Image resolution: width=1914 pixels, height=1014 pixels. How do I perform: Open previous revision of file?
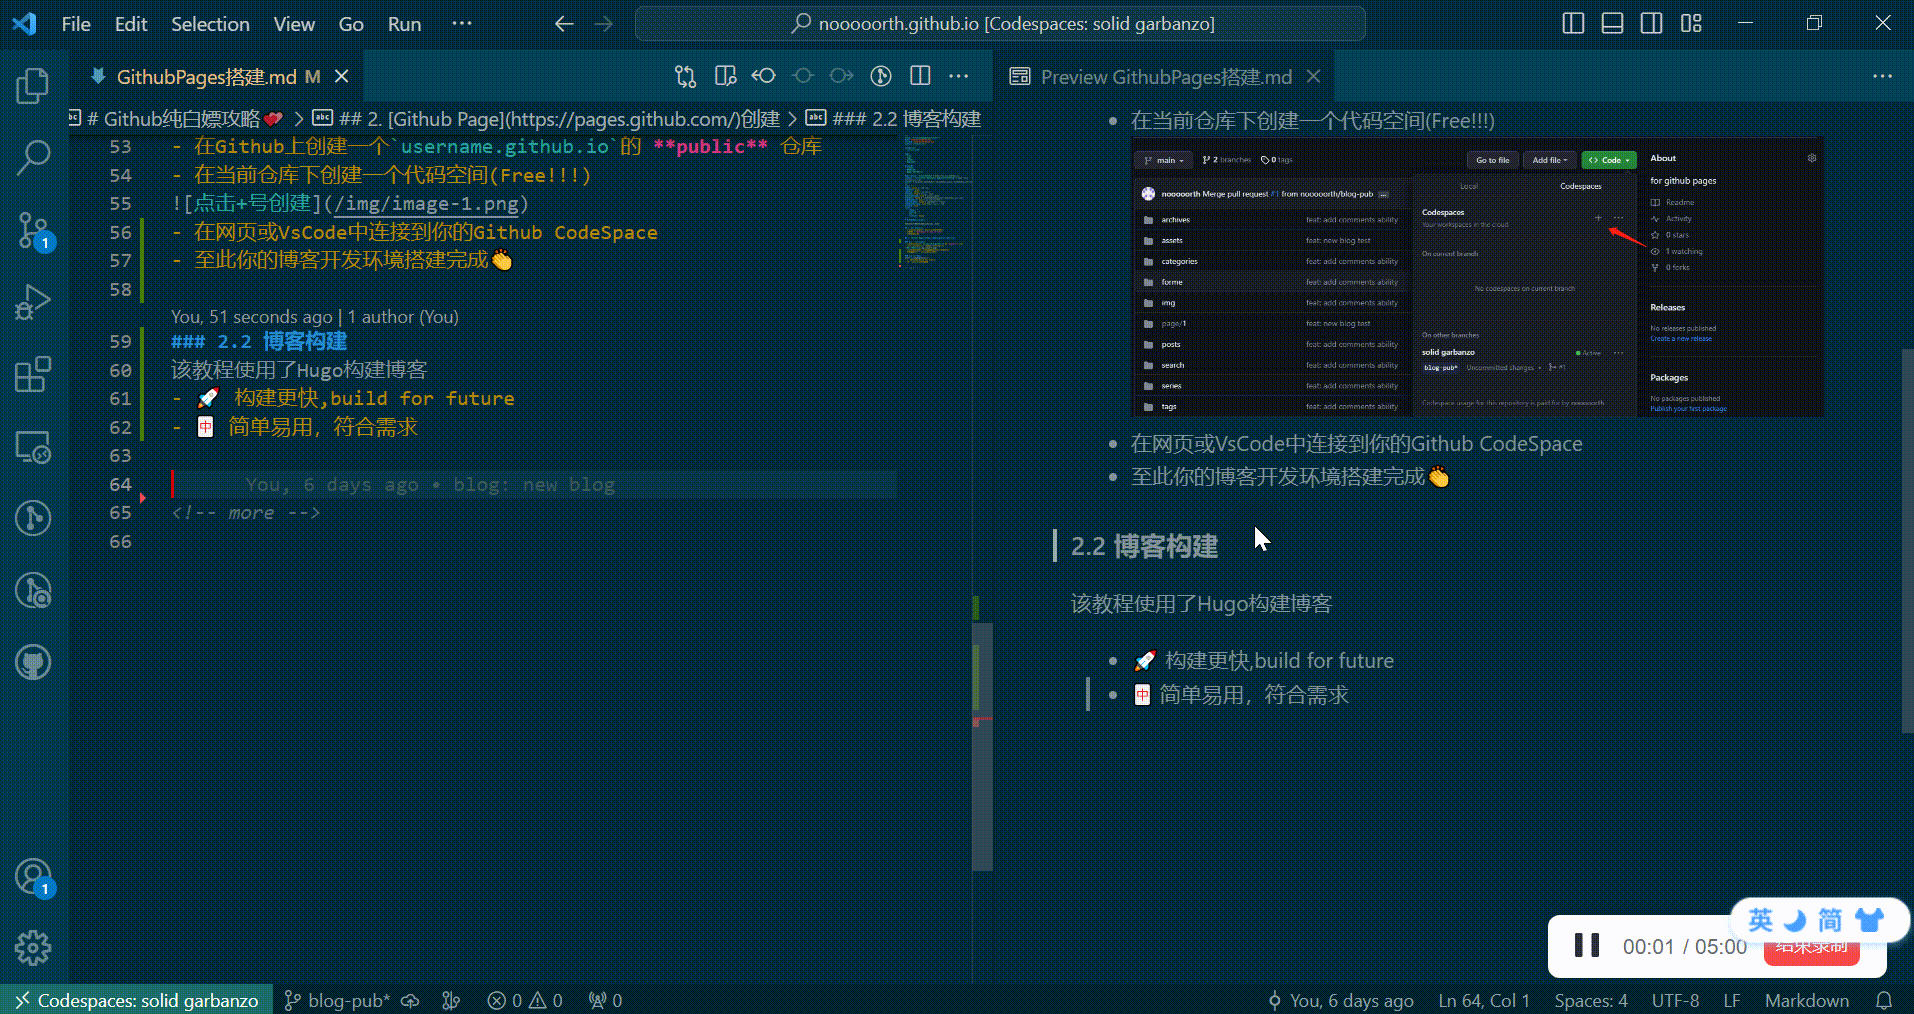(x=764, y=76)
